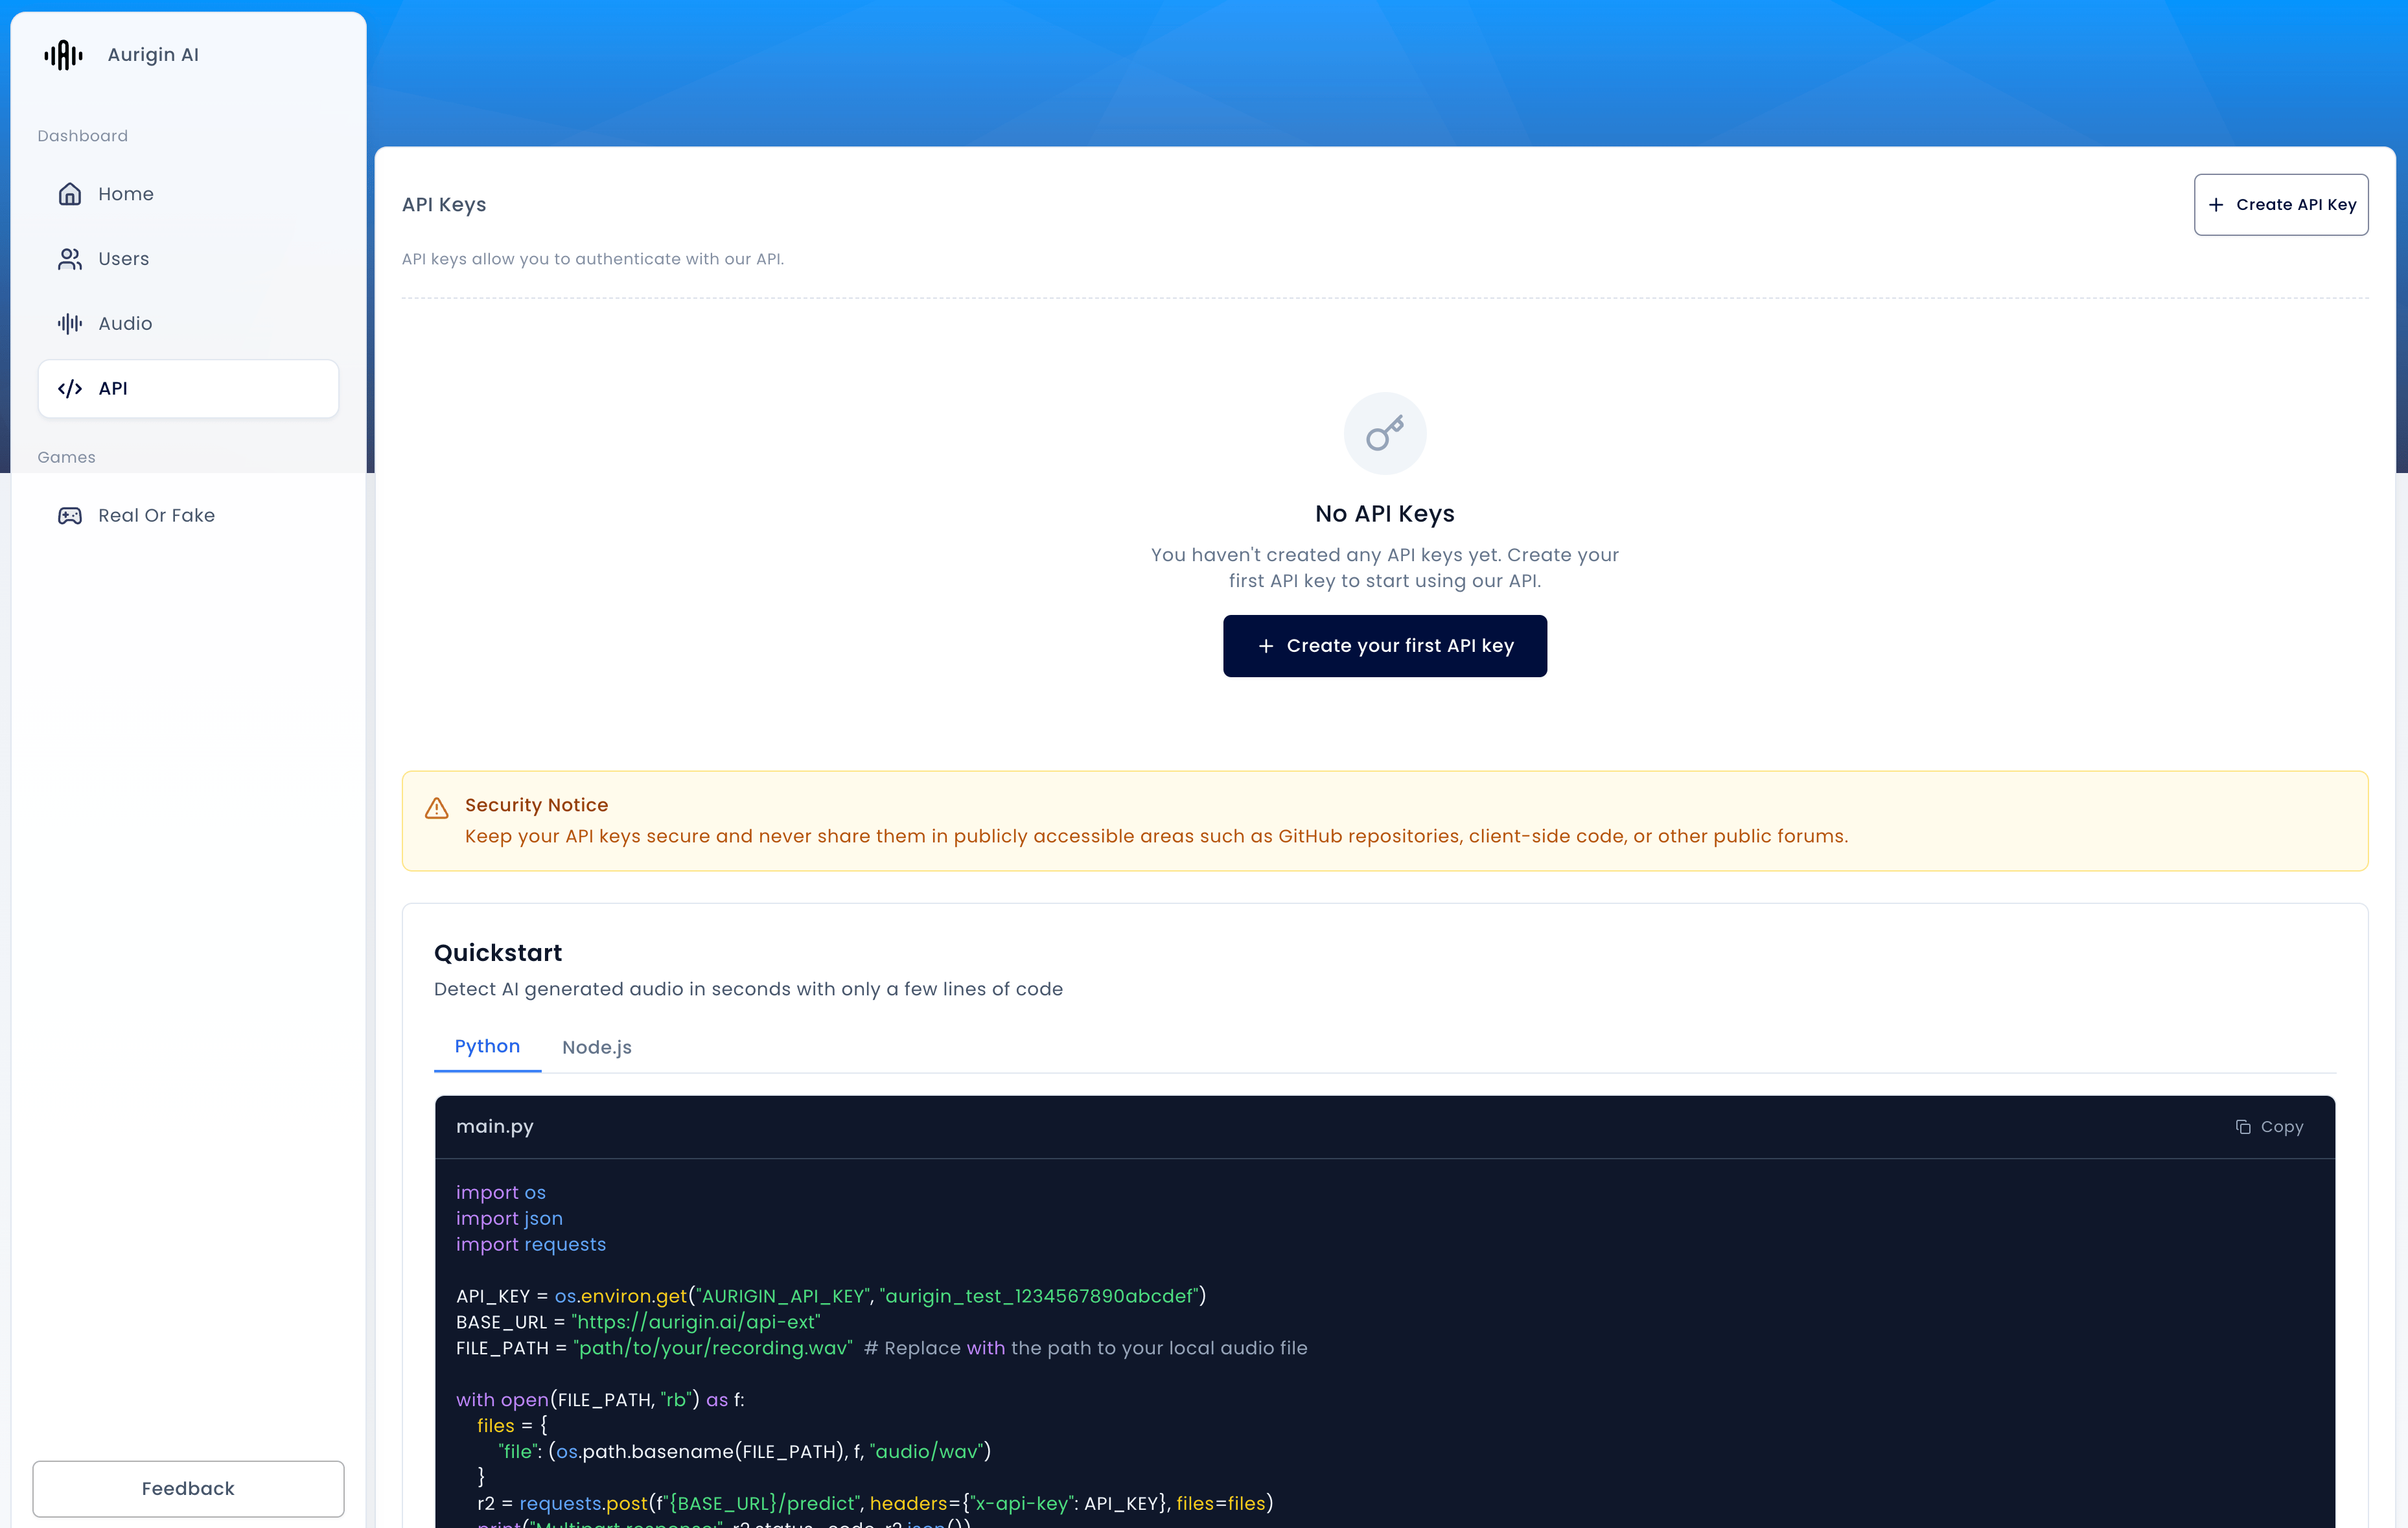2408x1528 pixels.
Task: Click the 'import os' code line
Action: 501,1192
